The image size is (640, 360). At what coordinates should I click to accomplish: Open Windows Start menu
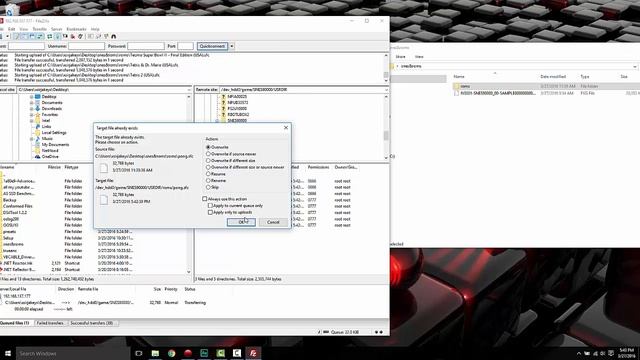click(x=8, y=353)
